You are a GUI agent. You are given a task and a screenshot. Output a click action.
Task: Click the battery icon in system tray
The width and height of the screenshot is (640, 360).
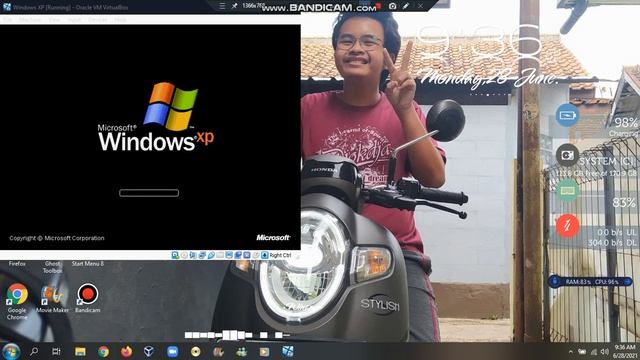tap(582, 352)
